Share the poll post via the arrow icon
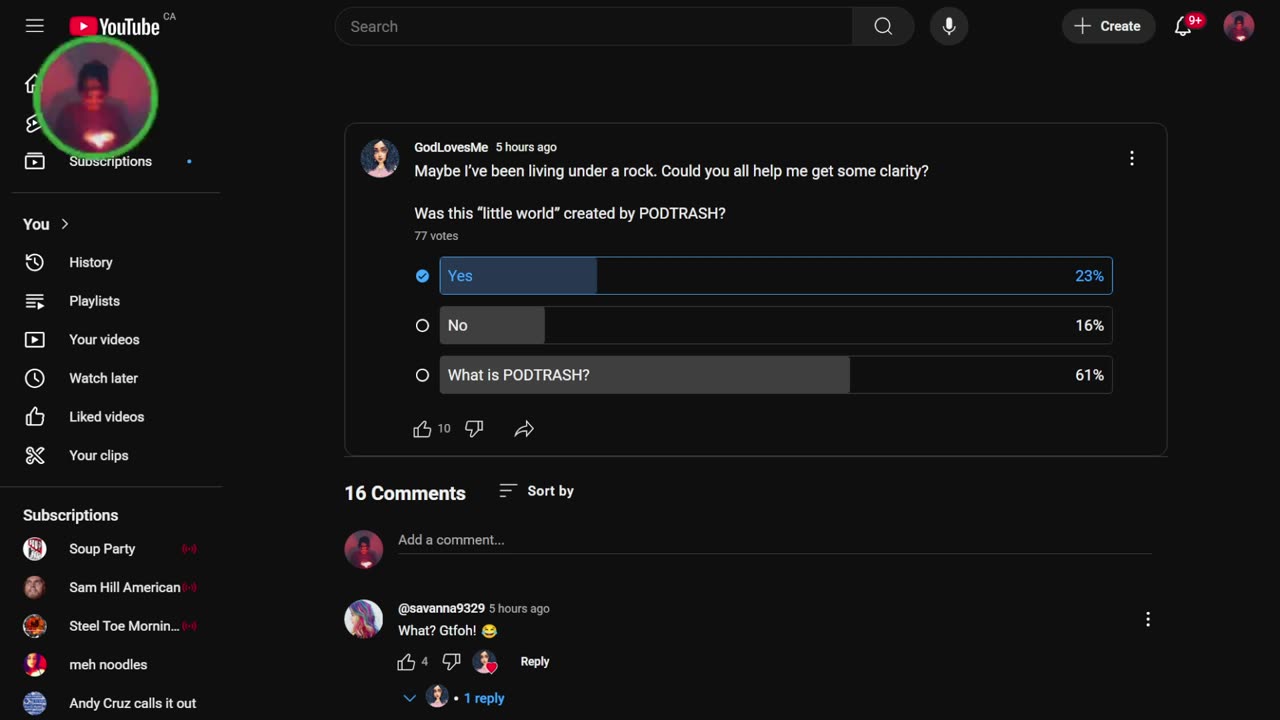The width and height of the screenshot is (1280, 720). pos(524,429)
